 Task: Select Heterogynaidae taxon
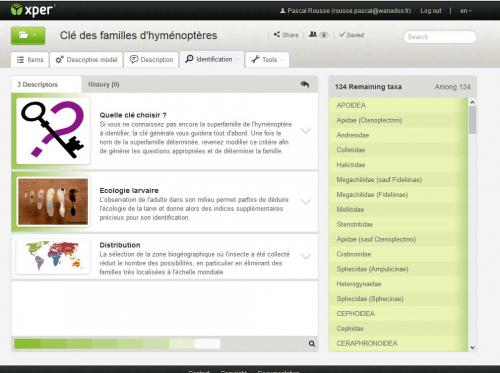click(x=398, y=284)
